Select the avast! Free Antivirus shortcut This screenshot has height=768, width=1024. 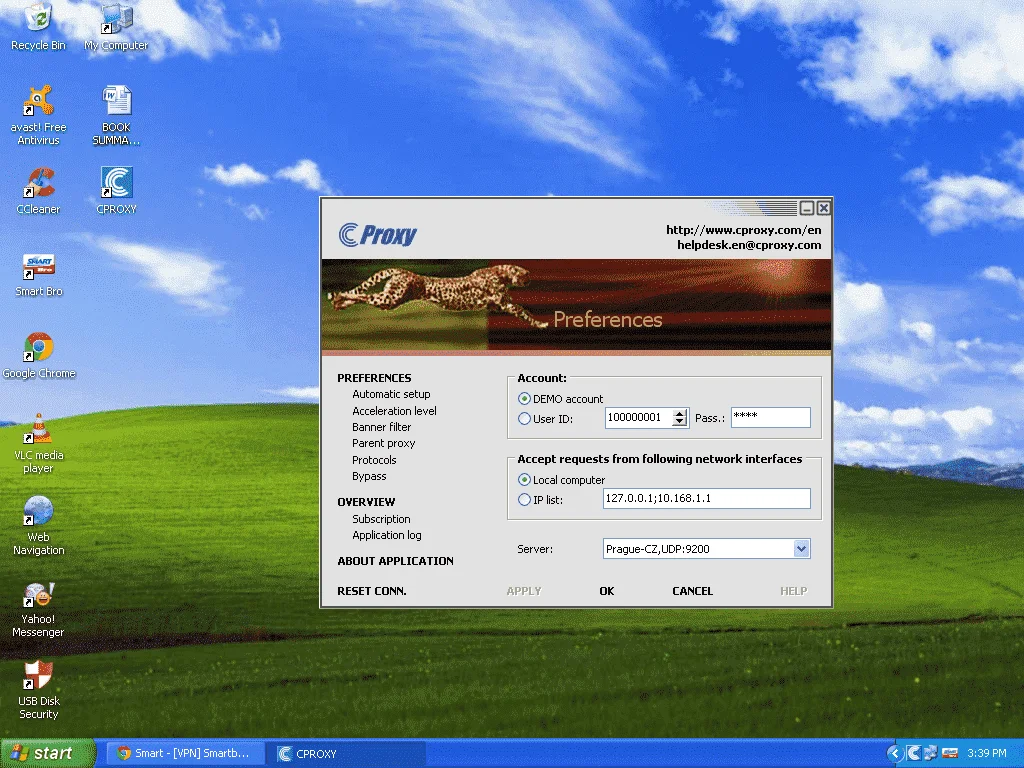pos(39,115)
